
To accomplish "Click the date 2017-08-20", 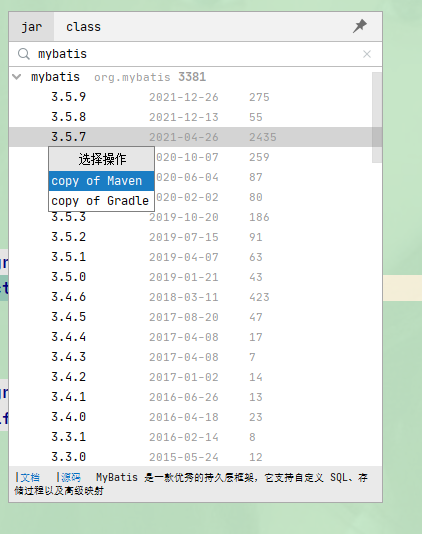I will pos(184,317).
